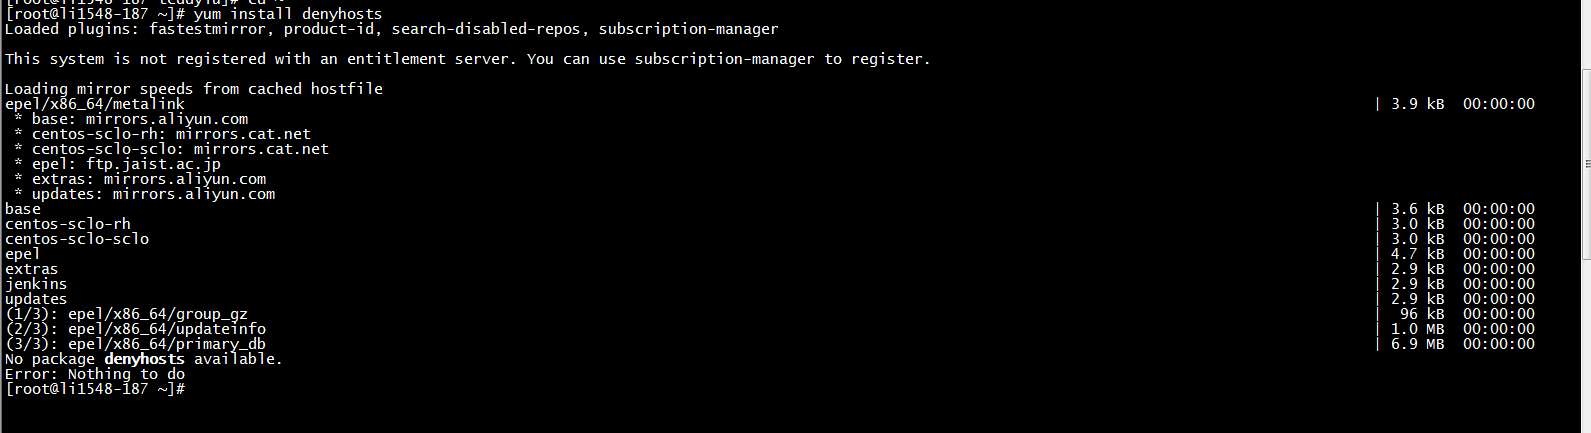The image size is (1591, 433).
Task: Click the 'centos-sclo-sclo: mirrors.cat.net' entry
Action: 180,149
